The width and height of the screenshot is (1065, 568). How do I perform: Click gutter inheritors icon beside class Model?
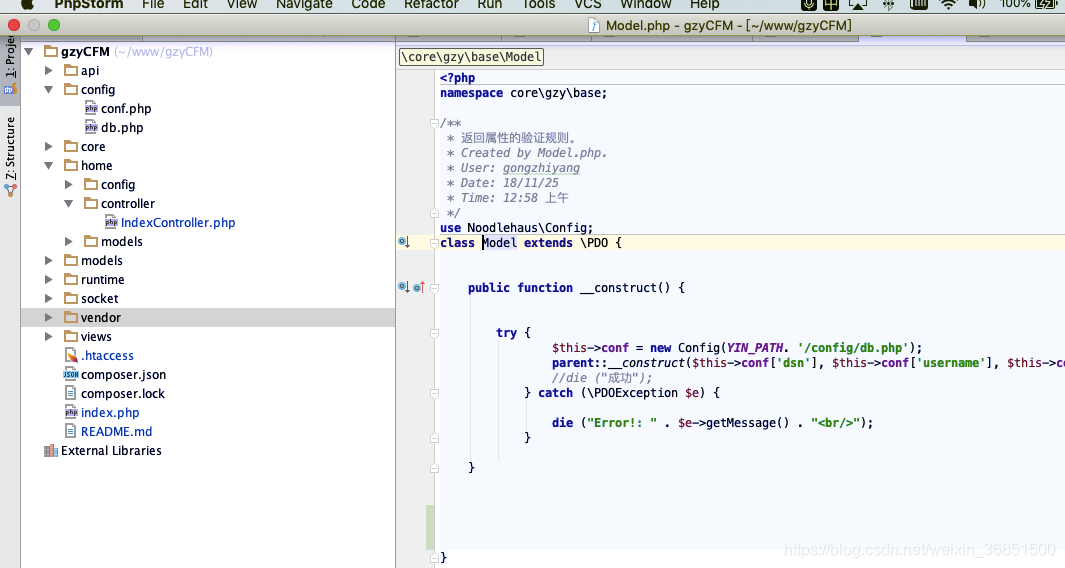tap(404, 242)
